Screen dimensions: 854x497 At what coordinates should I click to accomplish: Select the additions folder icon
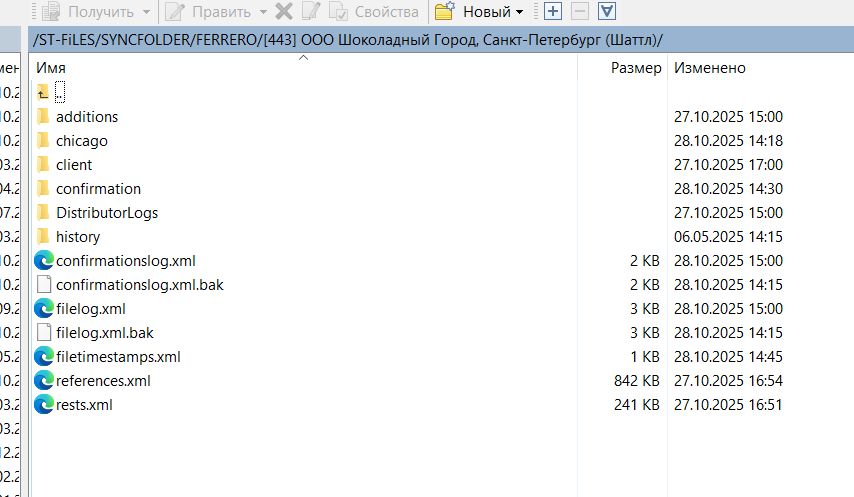click(x=43, y=116)
